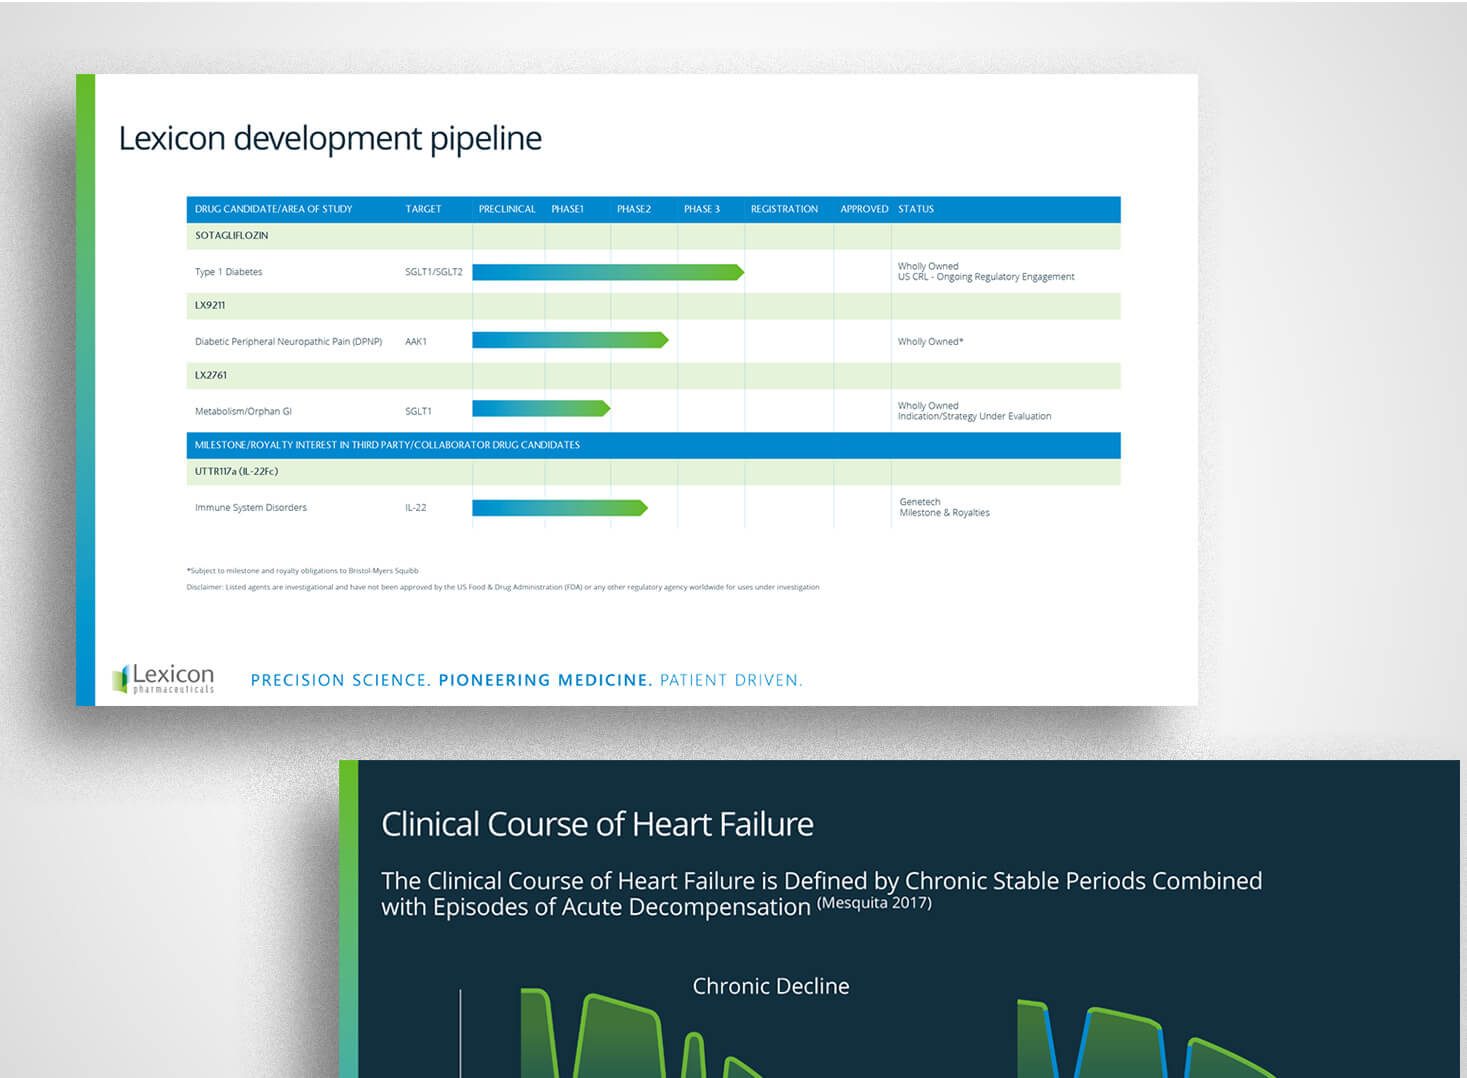
Task: Select the 'PHASE 3' column header
Action: click(701, 209)
